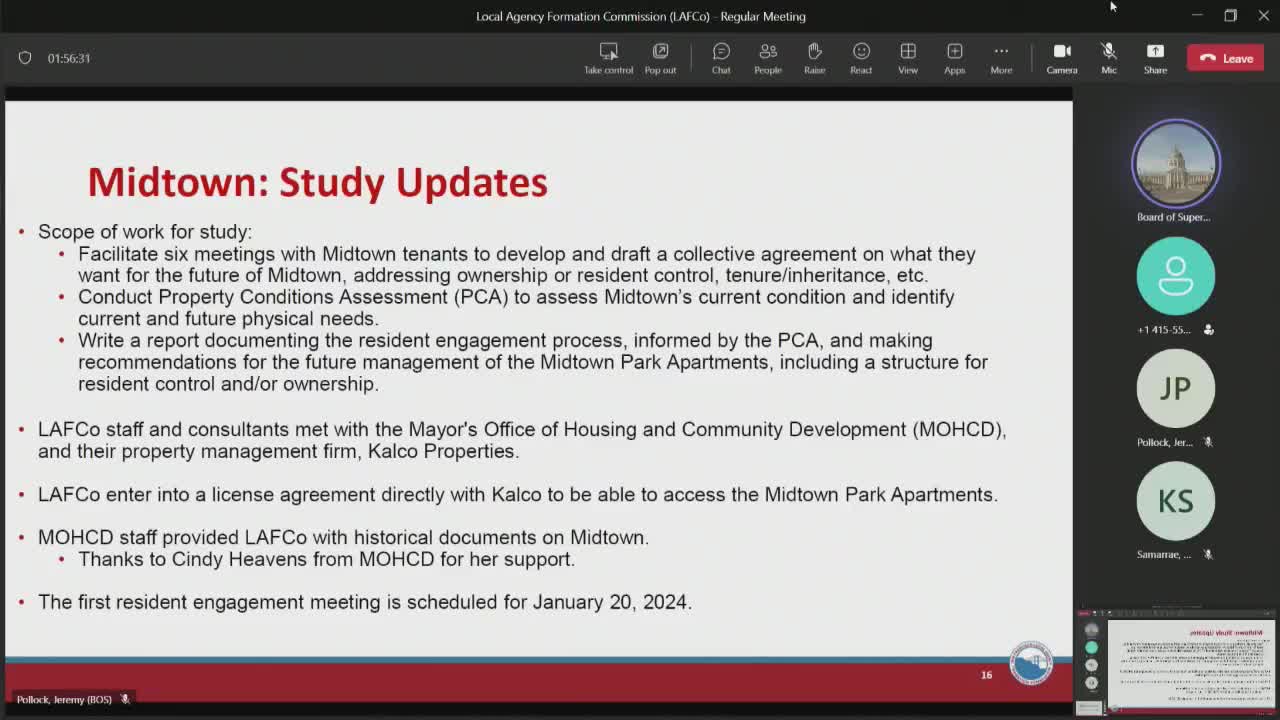Pop out the shared content window

coord(660,58)
